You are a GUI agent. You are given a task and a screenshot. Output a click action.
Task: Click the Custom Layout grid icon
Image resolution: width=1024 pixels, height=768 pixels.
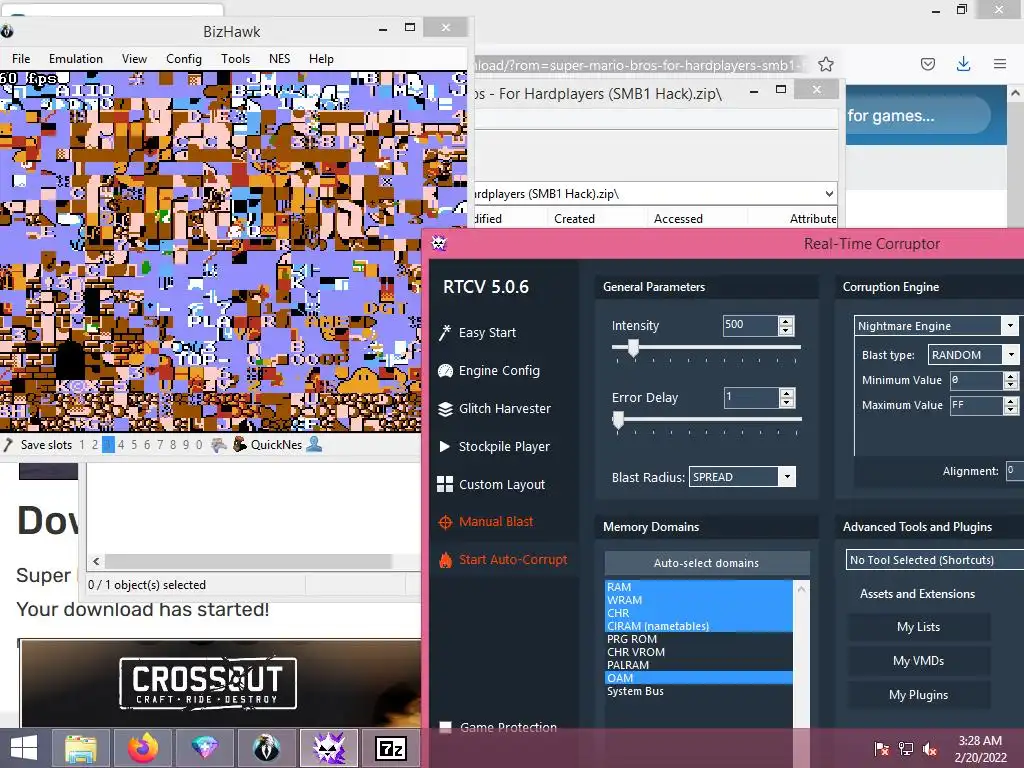click(445, 484)
